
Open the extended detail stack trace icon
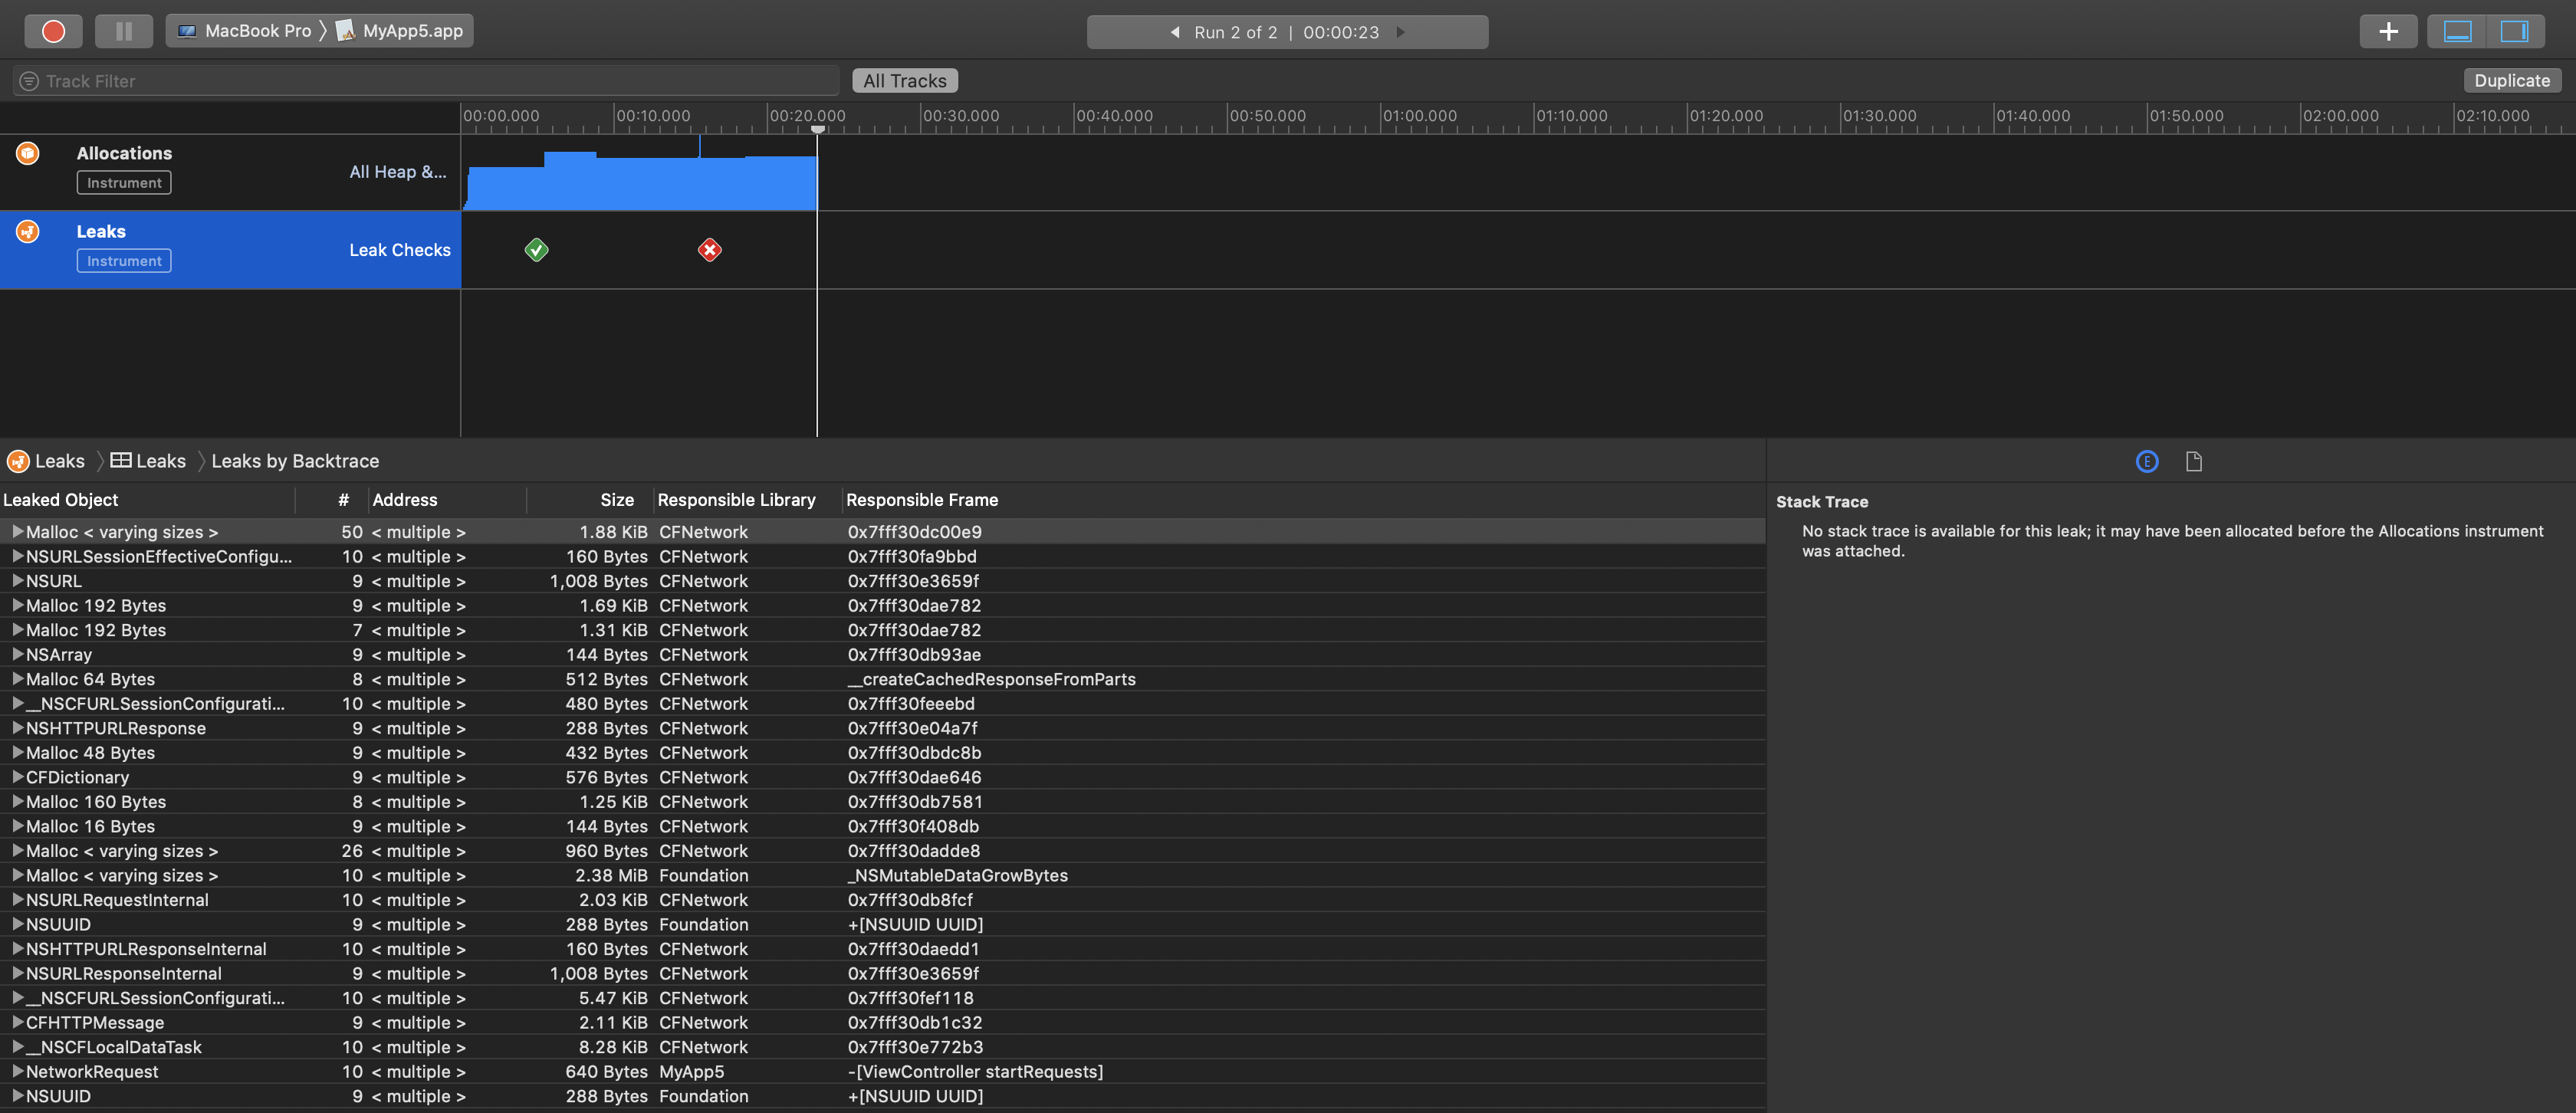[2146, 461]
